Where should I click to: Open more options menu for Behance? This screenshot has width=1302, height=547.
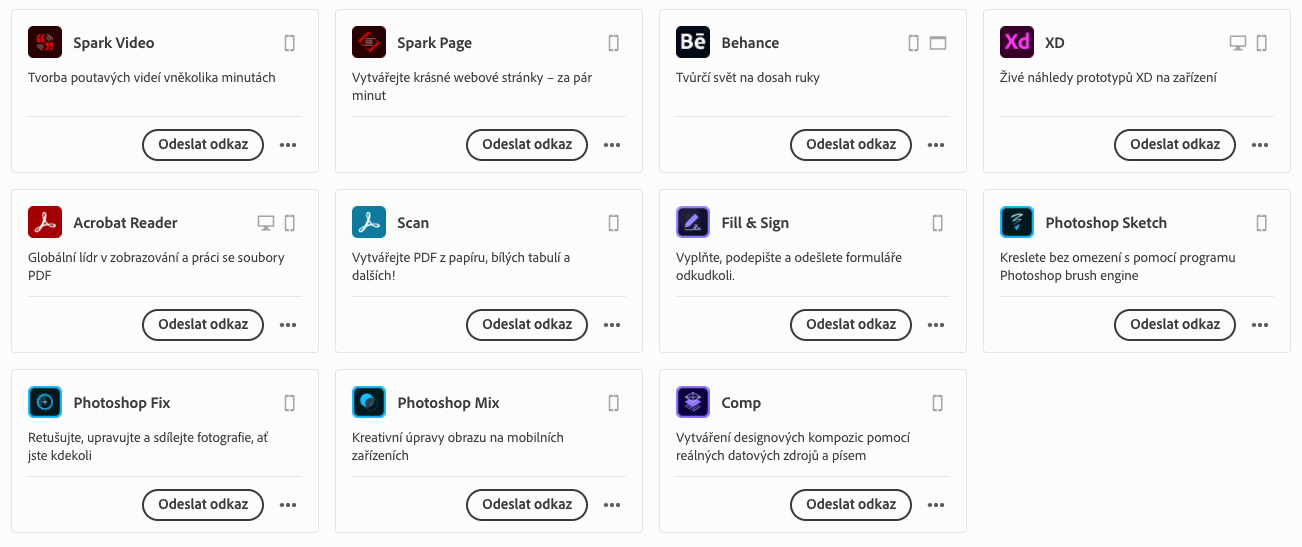936,145
